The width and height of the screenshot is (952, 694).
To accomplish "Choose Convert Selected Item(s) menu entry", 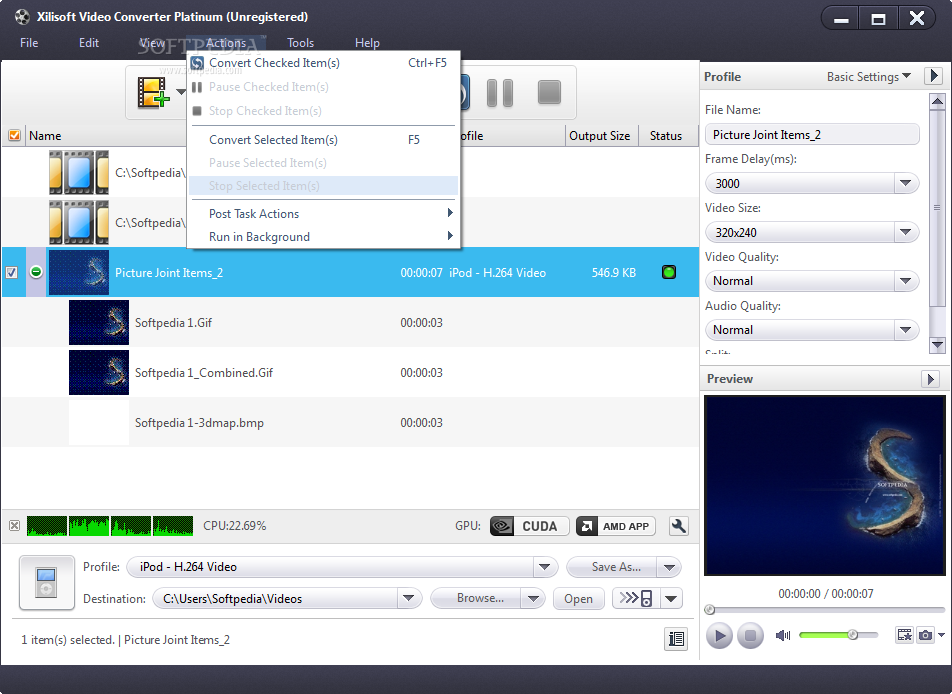I will tap(324, 140).
